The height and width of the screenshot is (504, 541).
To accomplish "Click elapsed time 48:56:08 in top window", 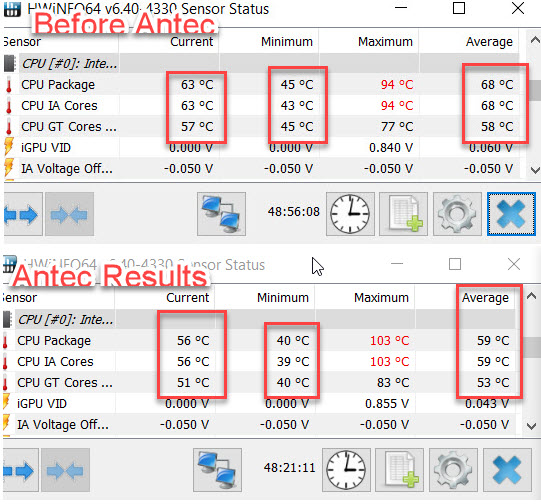I will 294,211.
